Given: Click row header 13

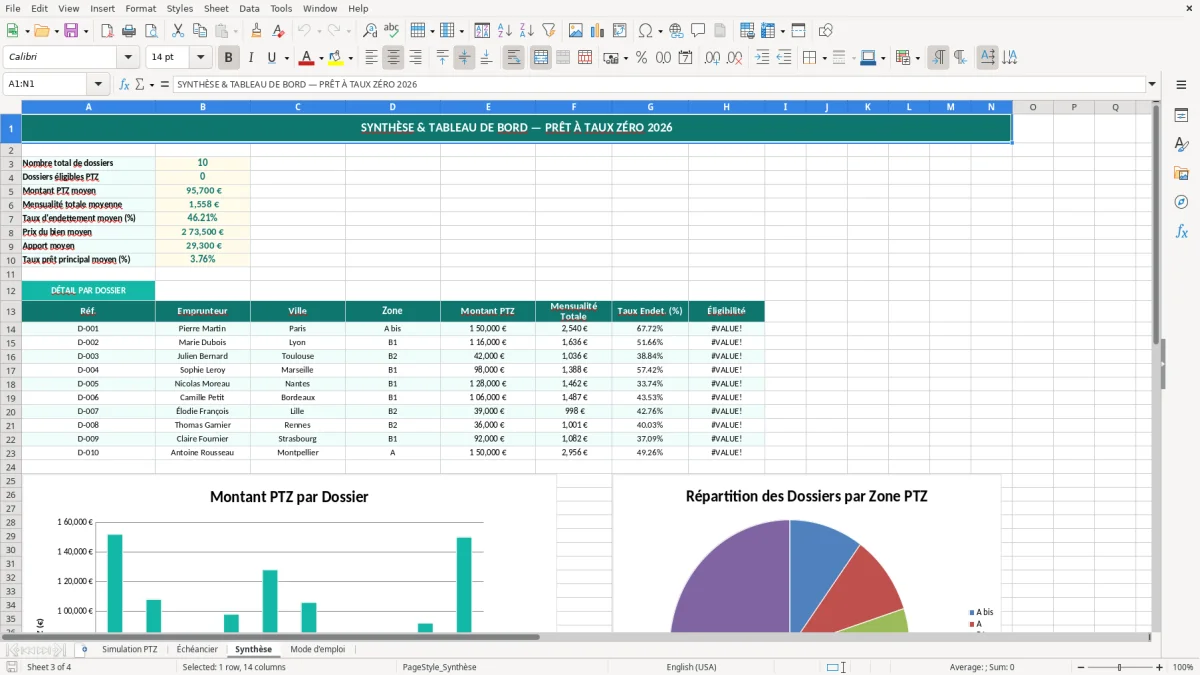Looking at the screenshot, I should click(11, 311).
